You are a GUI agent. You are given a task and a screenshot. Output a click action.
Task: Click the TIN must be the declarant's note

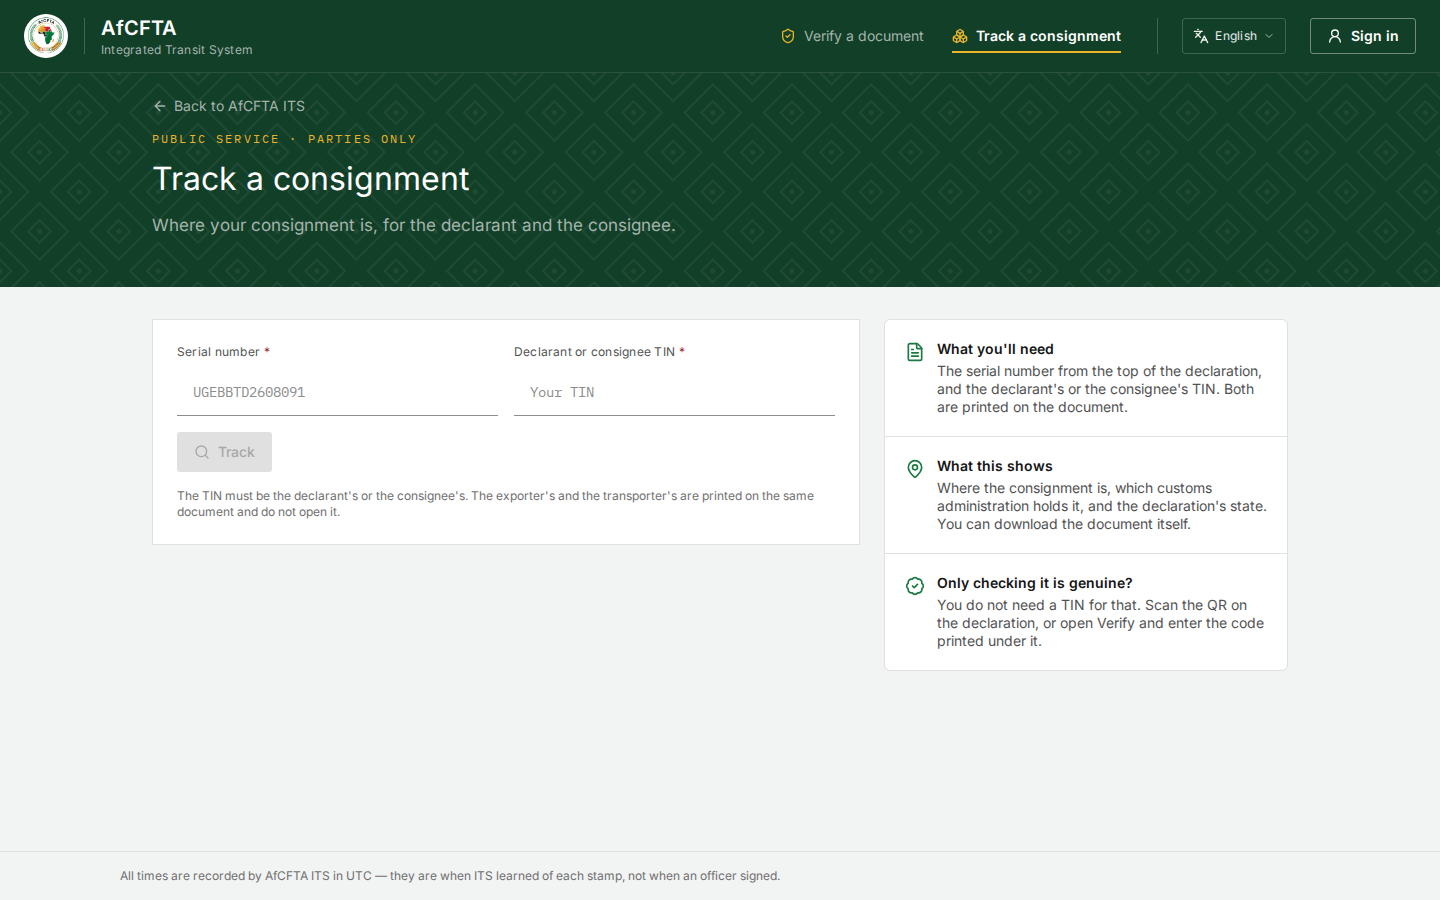point(495,504)
